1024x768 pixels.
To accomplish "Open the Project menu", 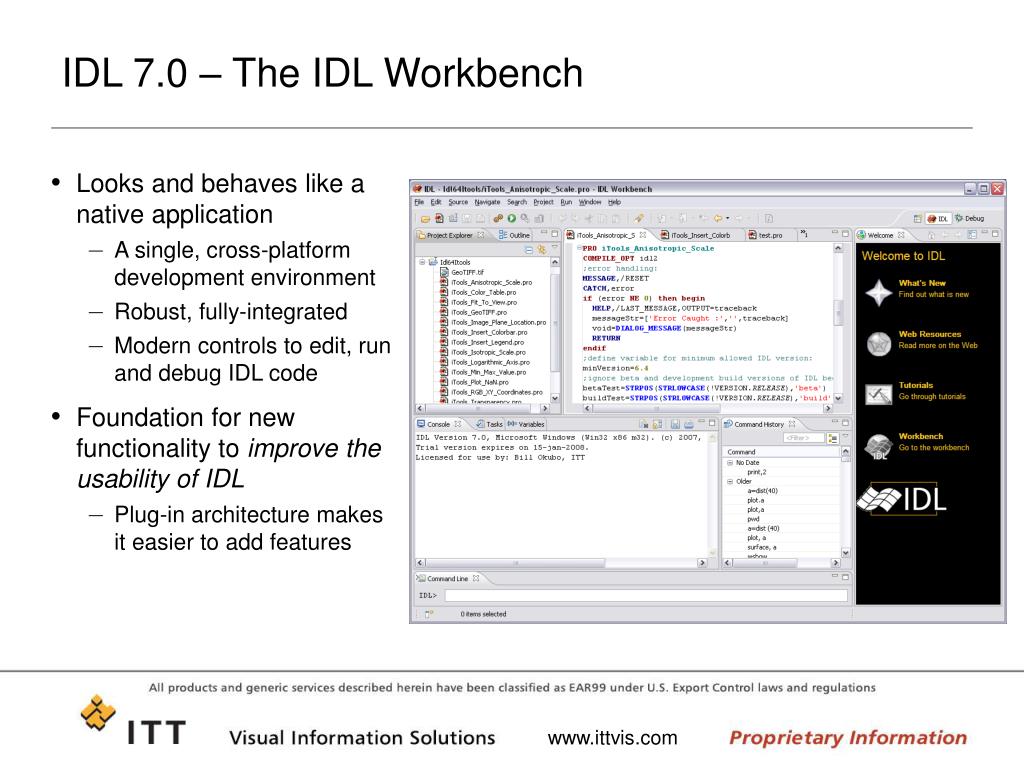I will (543, 202).
